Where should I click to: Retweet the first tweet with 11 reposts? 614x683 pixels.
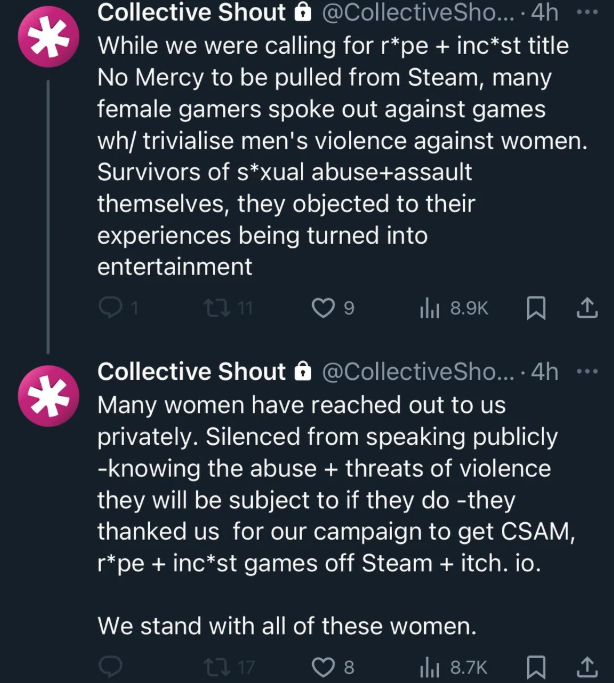(x=209, y=309)
